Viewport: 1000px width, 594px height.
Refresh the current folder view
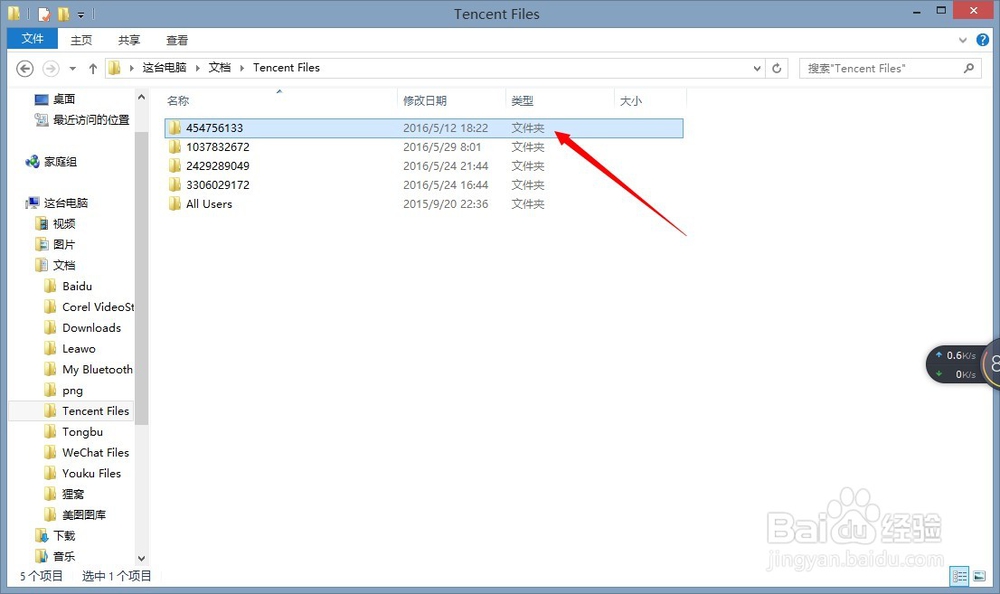(x=777, y=68)
